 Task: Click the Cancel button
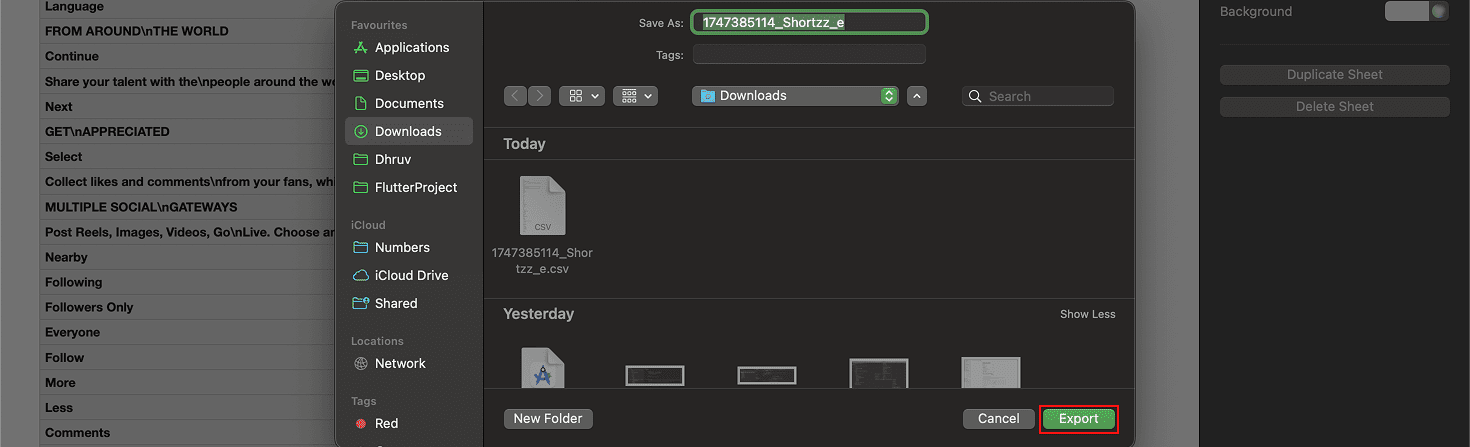[x=998, y=419]
